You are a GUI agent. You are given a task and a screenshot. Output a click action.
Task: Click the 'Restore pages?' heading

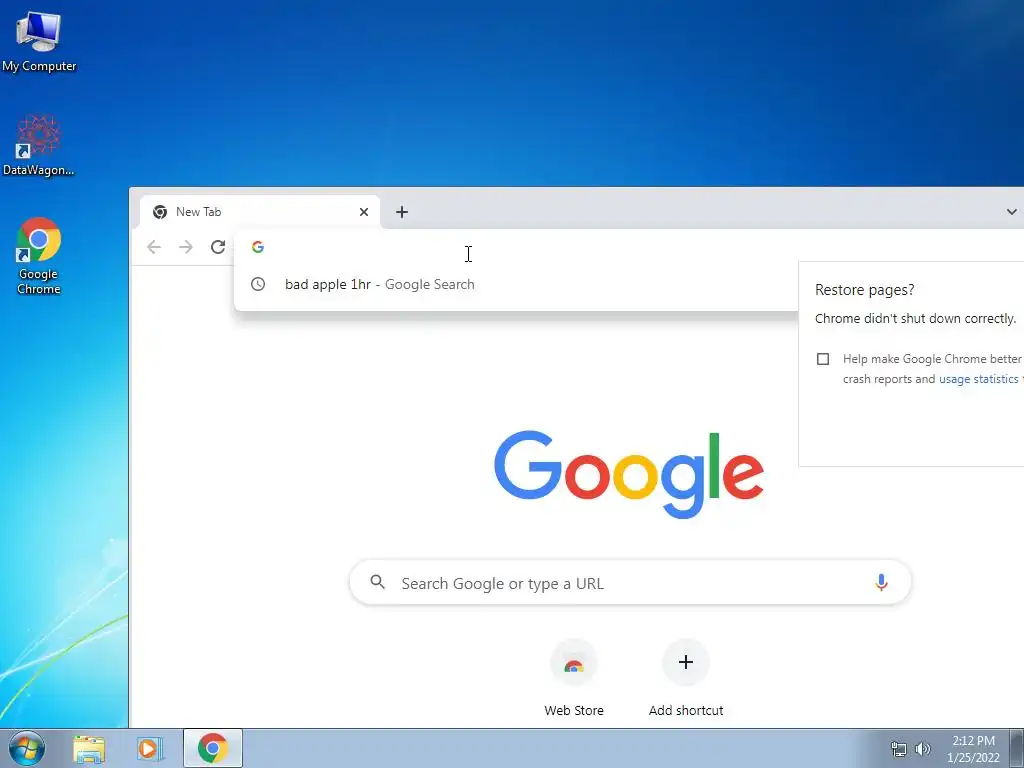coord(865,290)
